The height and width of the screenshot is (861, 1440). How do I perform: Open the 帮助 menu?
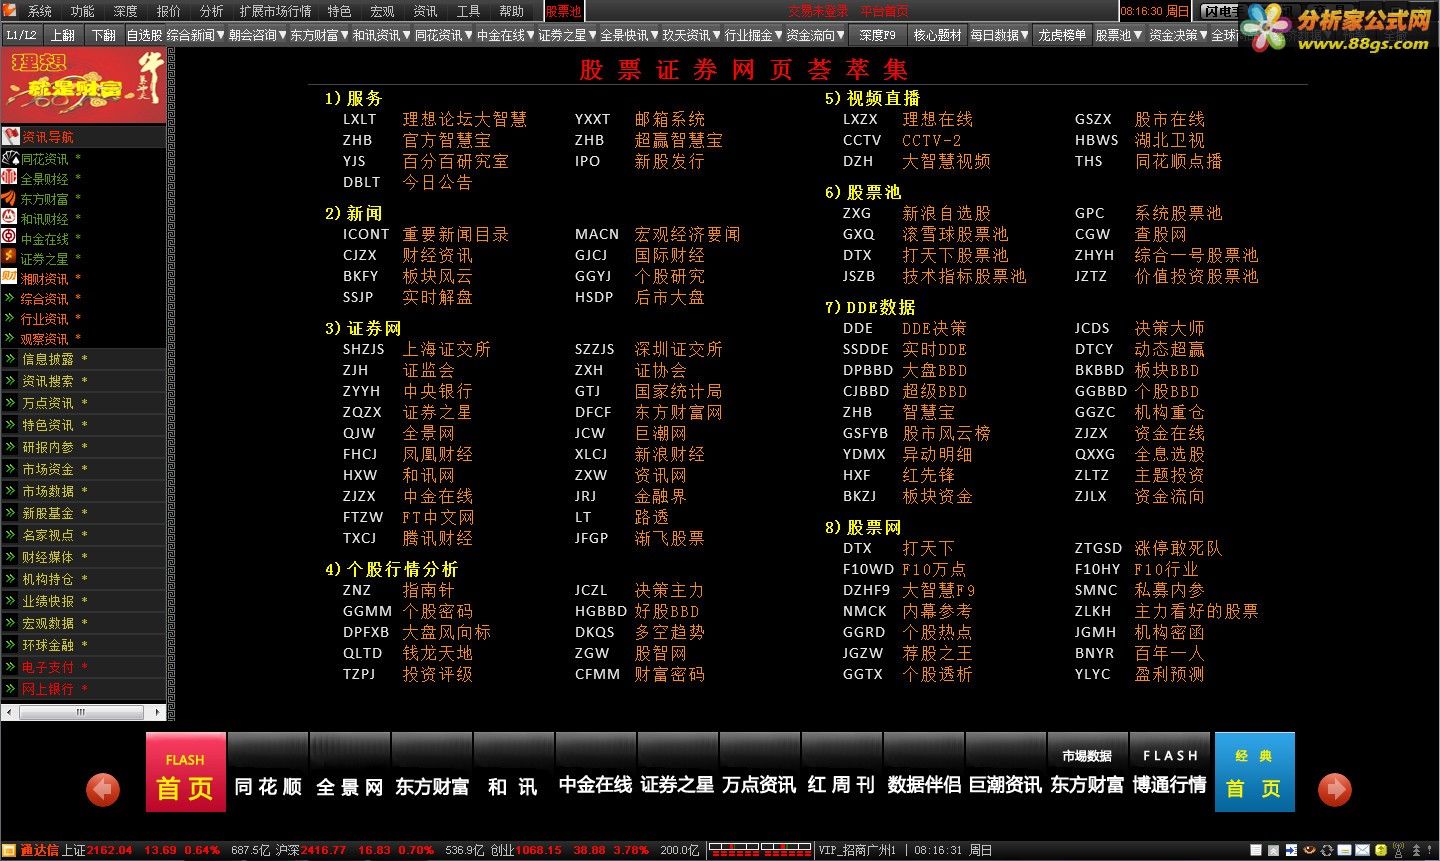[x=511, y=11]
